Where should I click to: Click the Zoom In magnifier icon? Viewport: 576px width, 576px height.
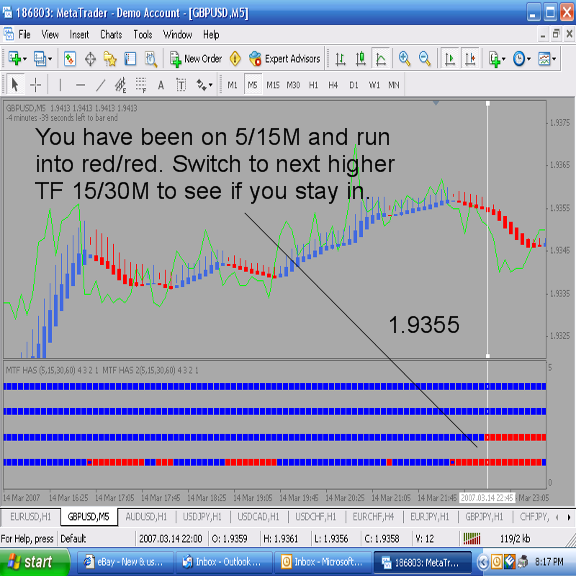[404, 59]
